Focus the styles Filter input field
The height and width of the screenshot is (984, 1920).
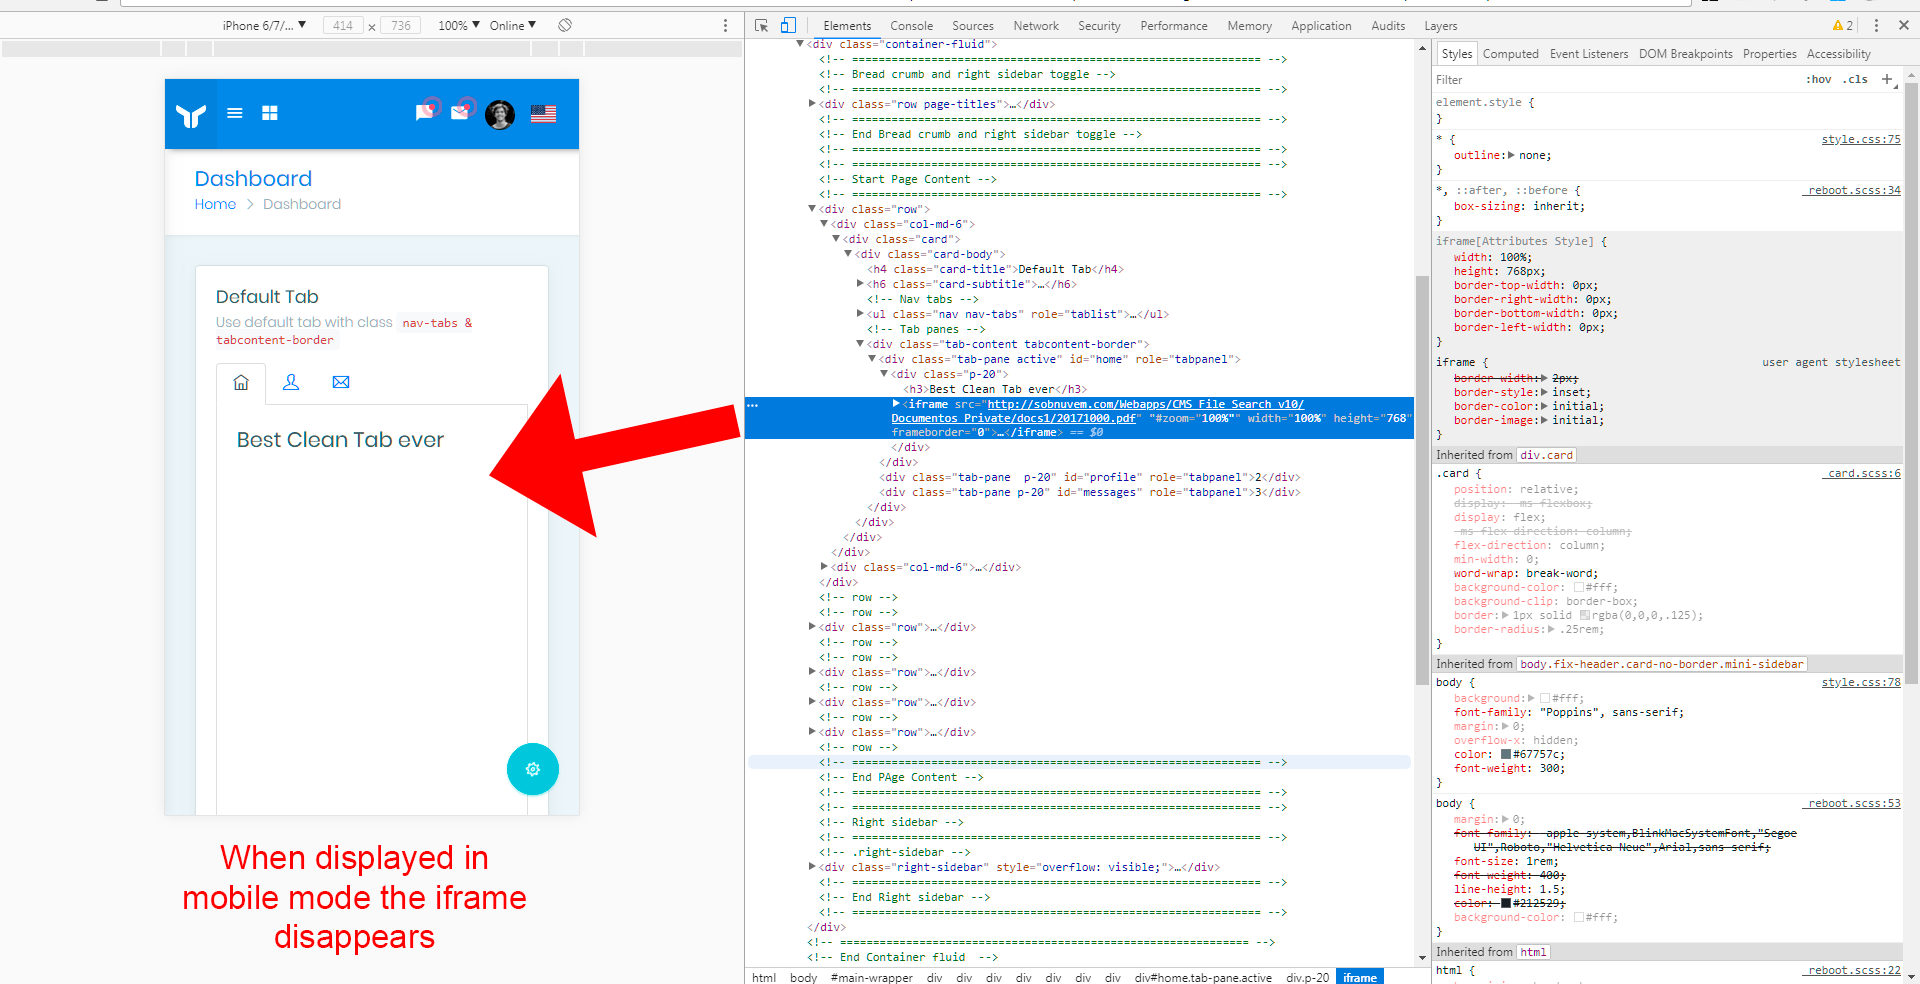pyautogui.click(x=1615, y=80)
